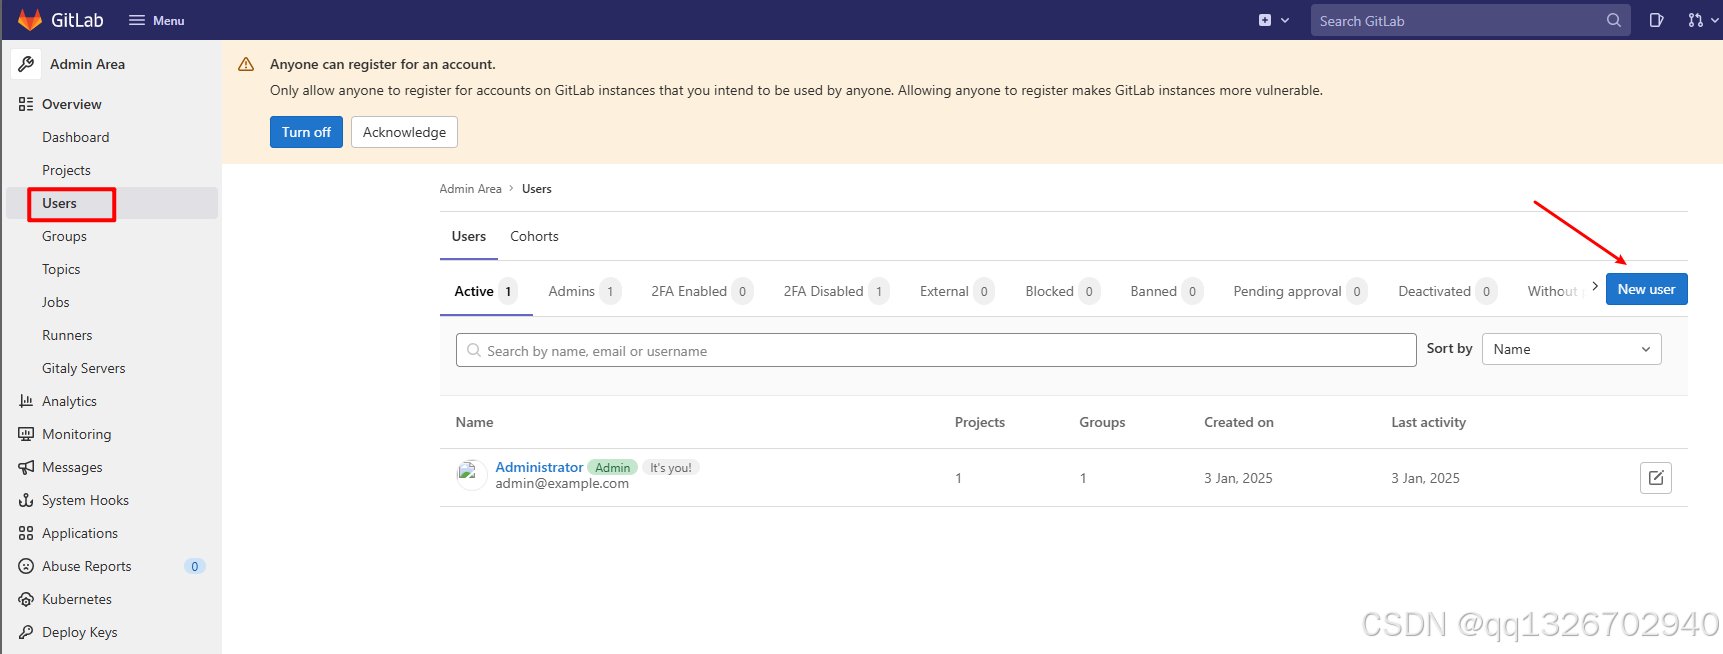The width and height of the screenshot is (1723, 654).
Task: Open Kubernetes section
Action: pyautogui.click(x=77, y=599)
